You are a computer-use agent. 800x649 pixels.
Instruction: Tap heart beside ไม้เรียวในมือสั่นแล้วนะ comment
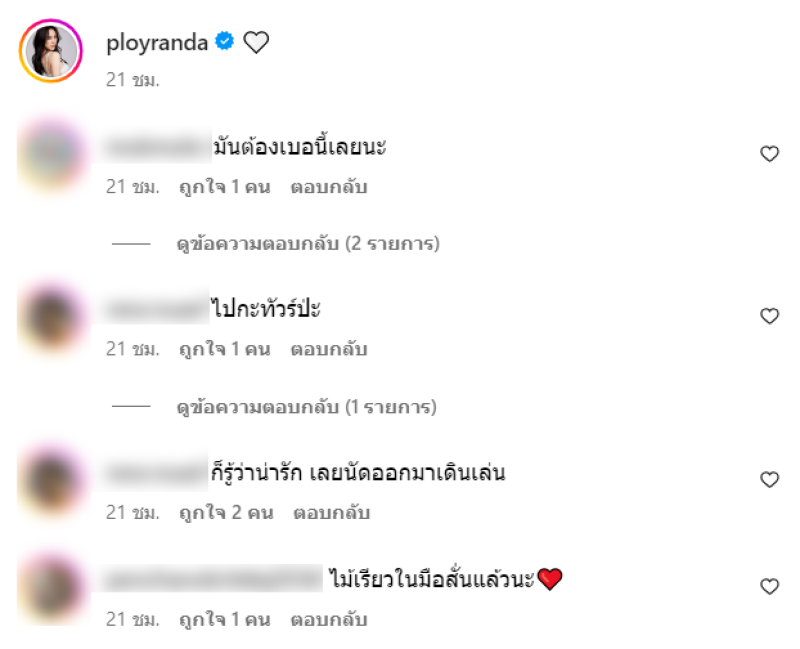[x=769, y=586]
